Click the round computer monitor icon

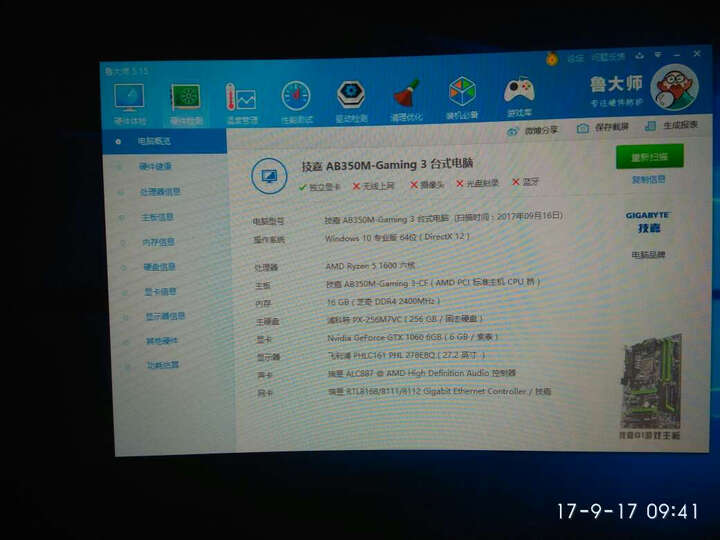pos(269,176)
